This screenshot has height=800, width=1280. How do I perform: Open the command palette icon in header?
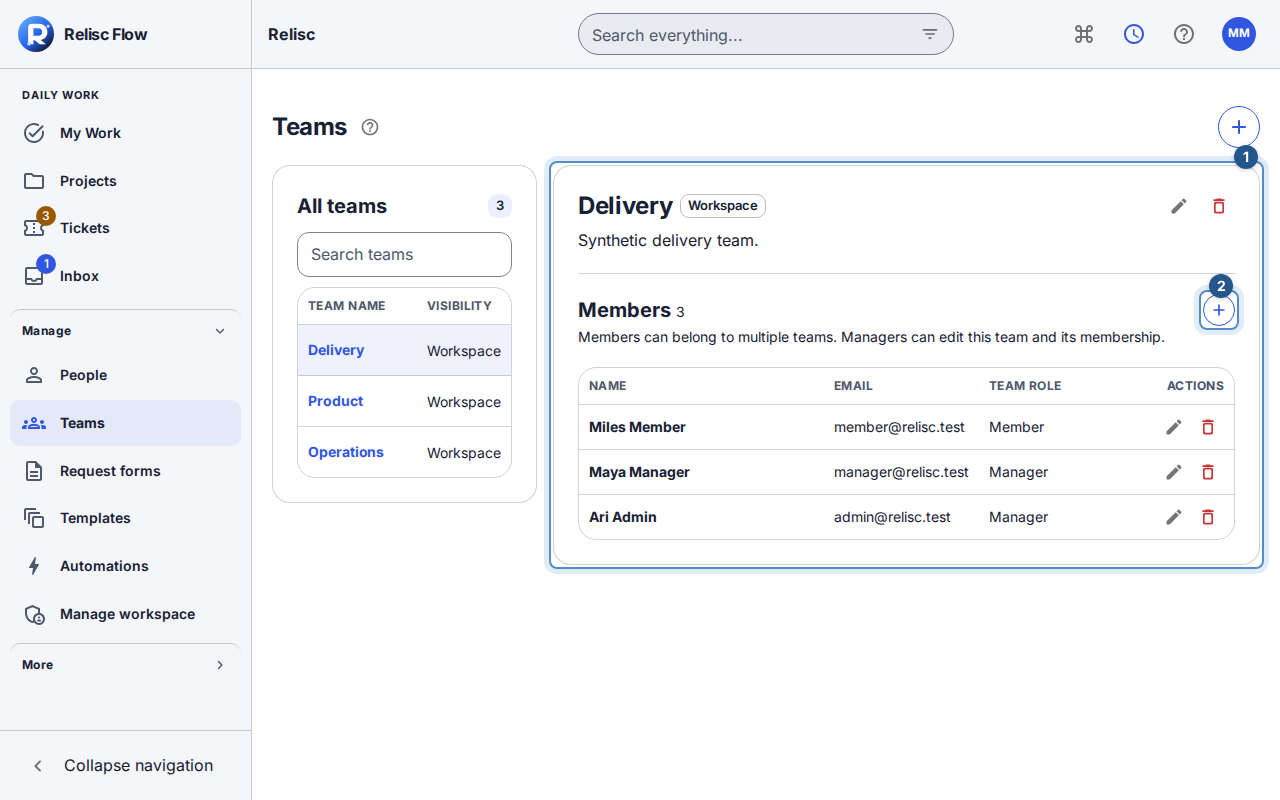[1084, 34]
